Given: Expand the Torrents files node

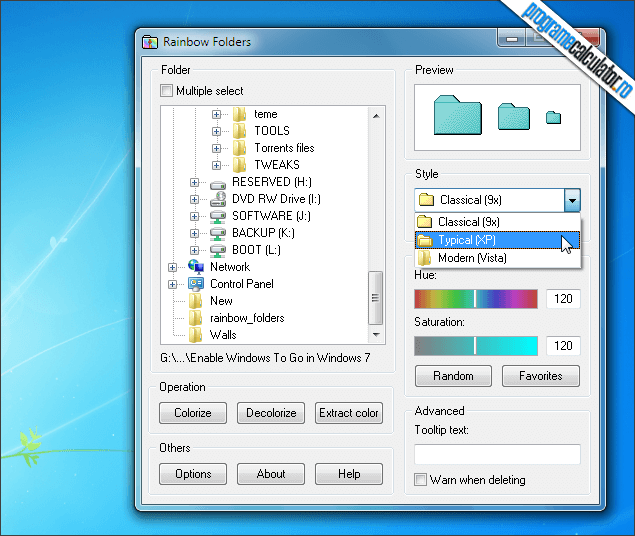Looking at the screenshot, I should (x=216, y=149).
